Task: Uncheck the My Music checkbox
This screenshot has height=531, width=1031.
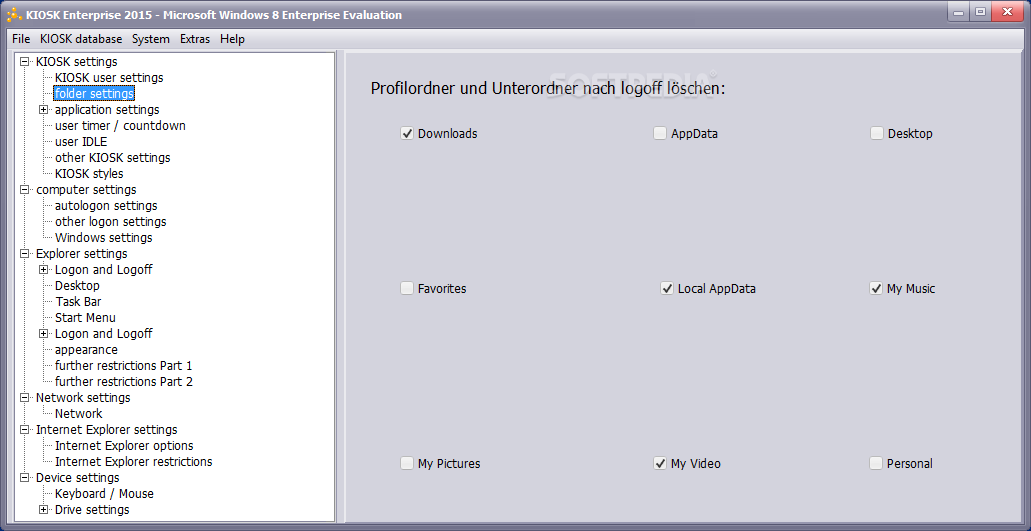Action: [x=876, y=289]
